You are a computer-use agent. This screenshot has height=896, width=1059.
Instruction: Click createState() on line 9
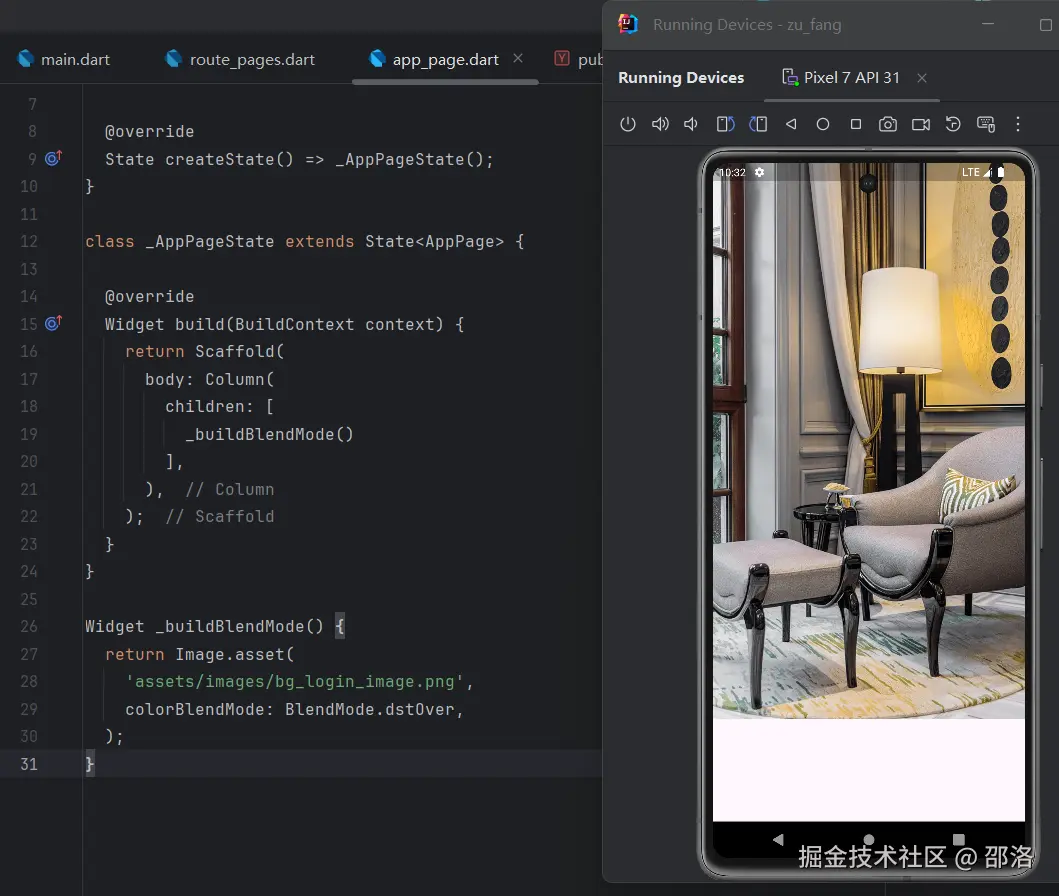[x=230, y=159]
